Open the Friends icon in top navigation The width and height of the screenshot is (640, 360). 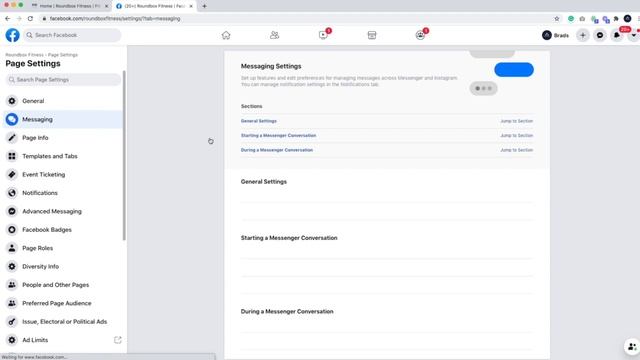(274, 35)
